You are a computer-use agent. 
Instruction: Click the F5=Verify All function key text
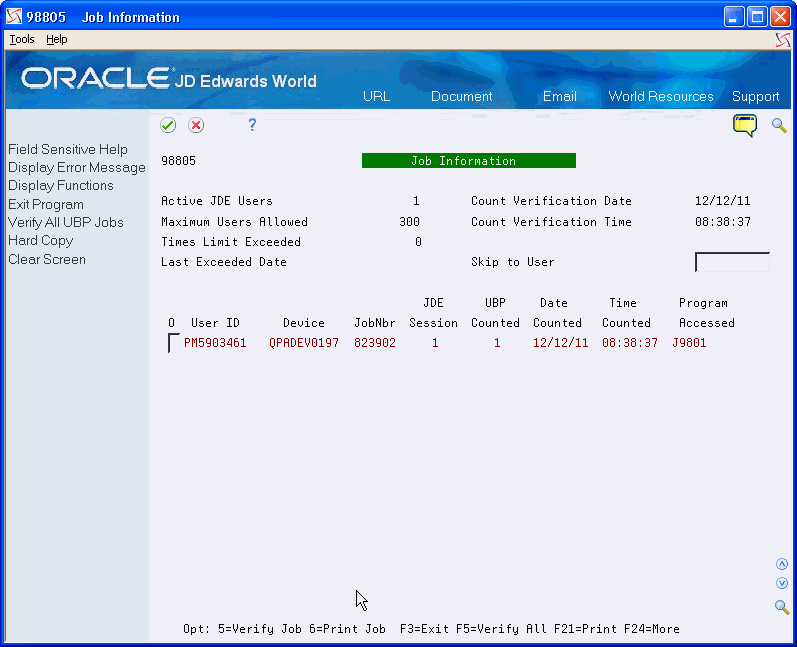coord(501,629)
